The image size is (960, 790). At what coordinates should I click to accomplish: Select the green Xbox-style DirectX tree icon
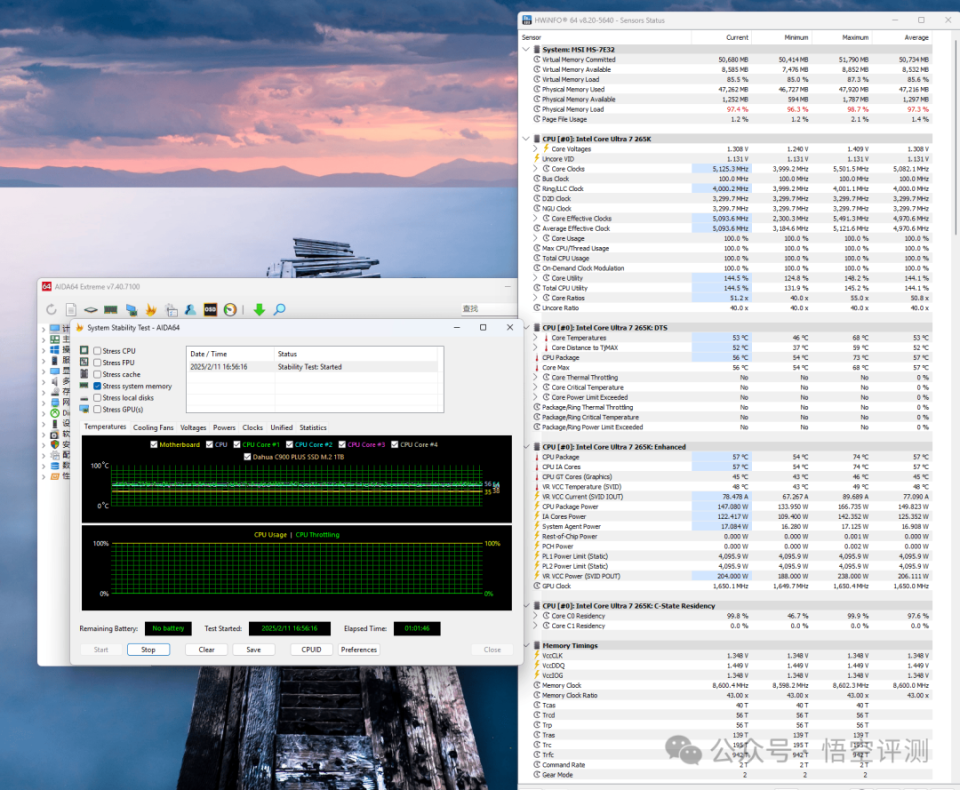(x=54, y=413)
